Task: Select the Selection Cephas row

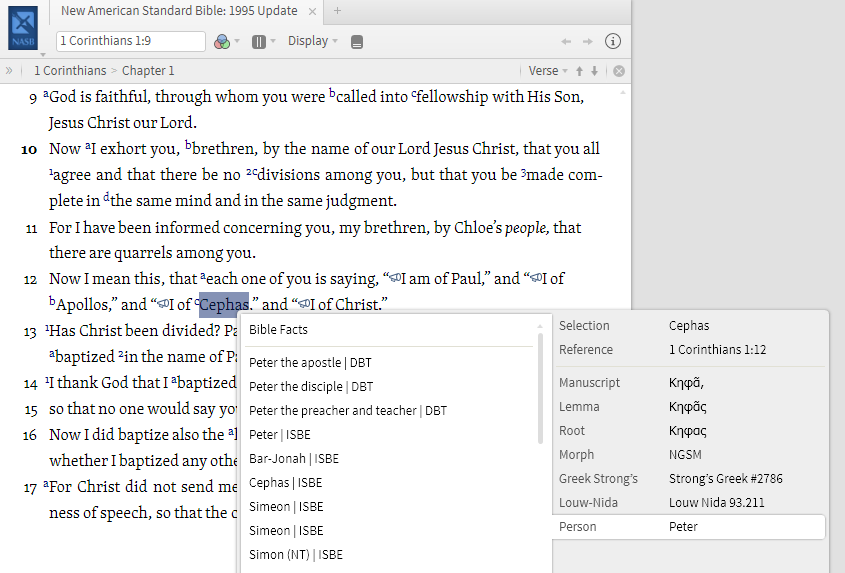Action: click(689, 326)
